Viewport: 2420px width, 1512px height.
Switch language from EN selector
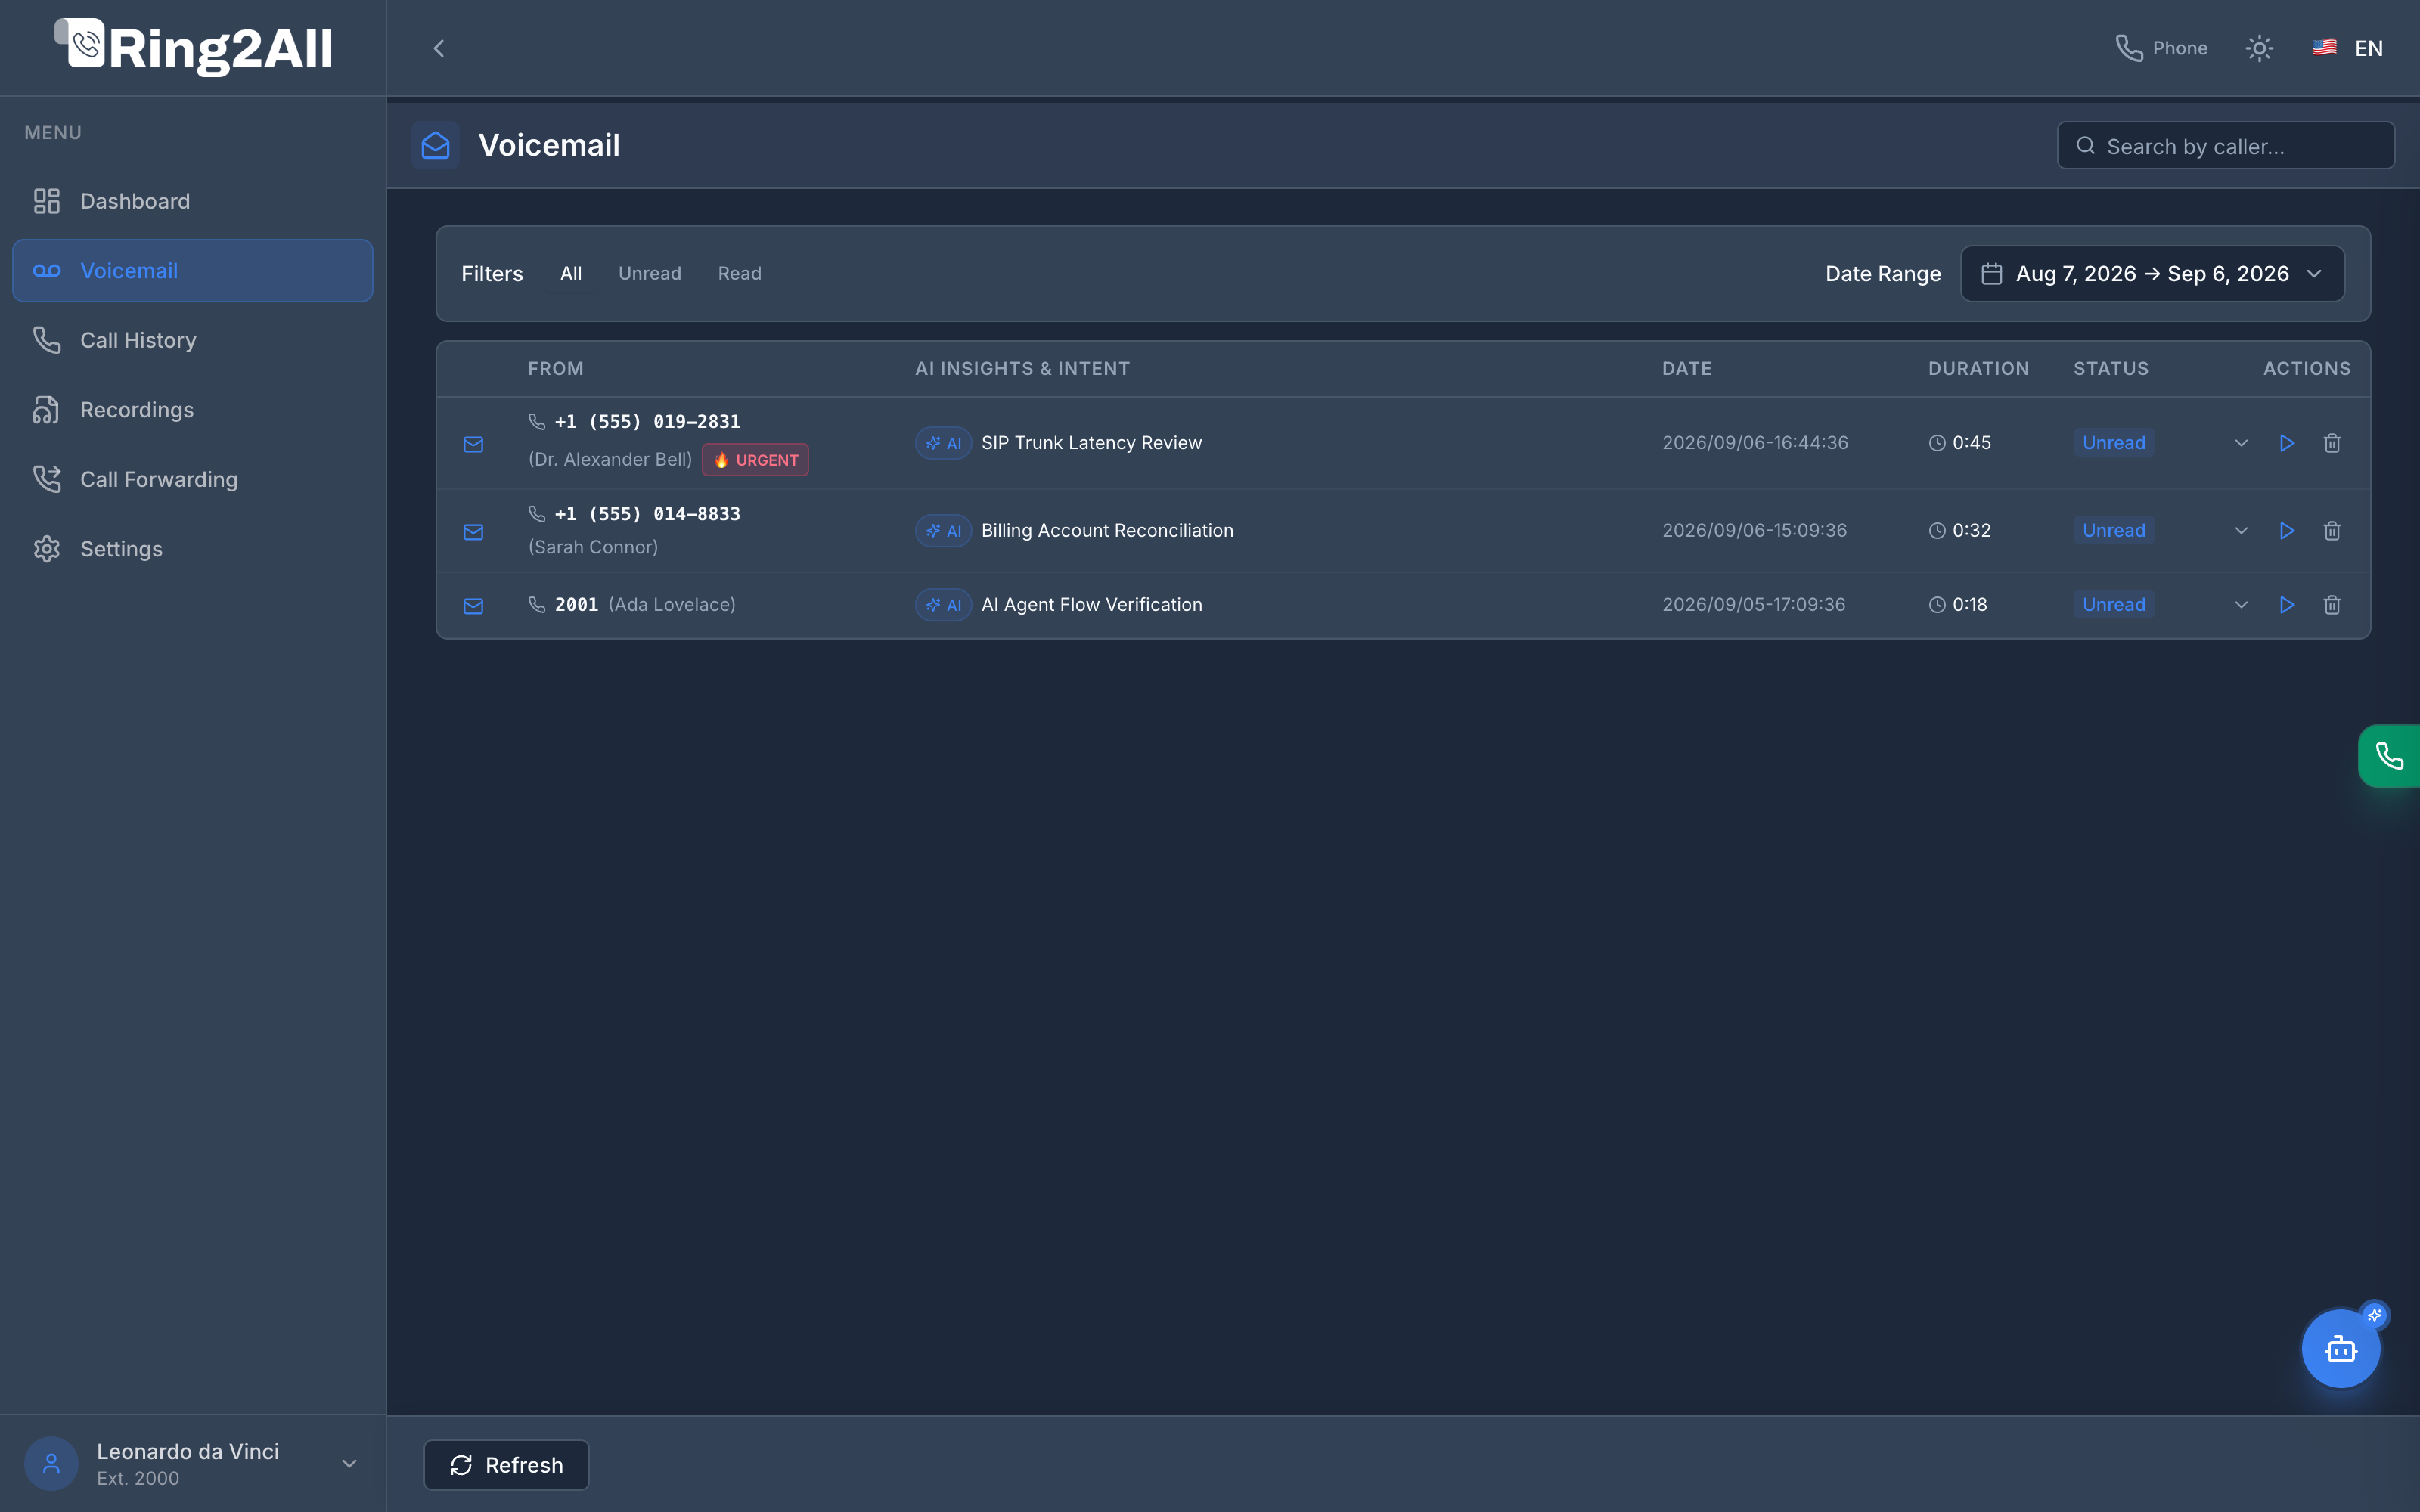pyautogui.click(x=2348, y=48)
